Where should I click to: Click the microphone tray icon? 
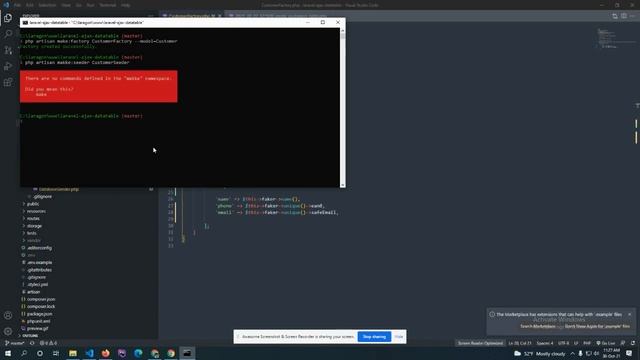[580, 353]
